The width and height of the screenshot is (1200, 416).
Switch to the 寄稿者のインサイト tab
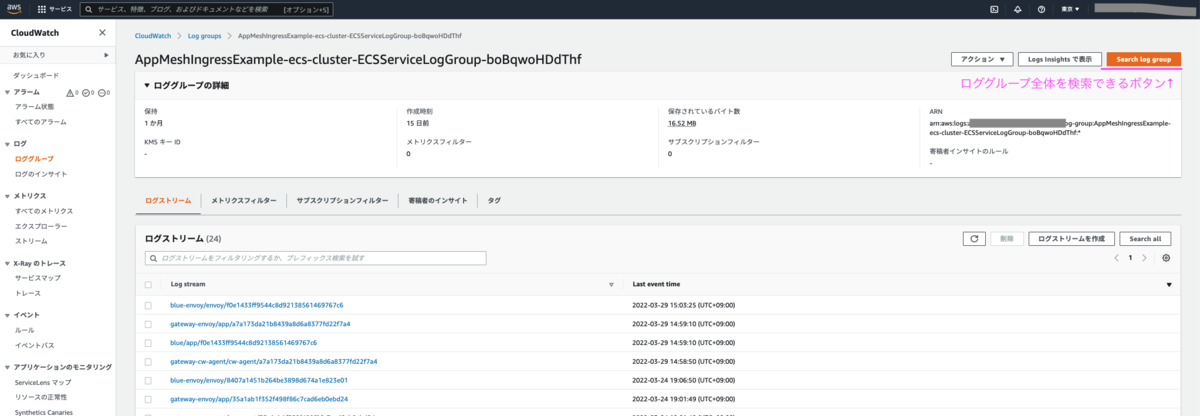[438, 201]
